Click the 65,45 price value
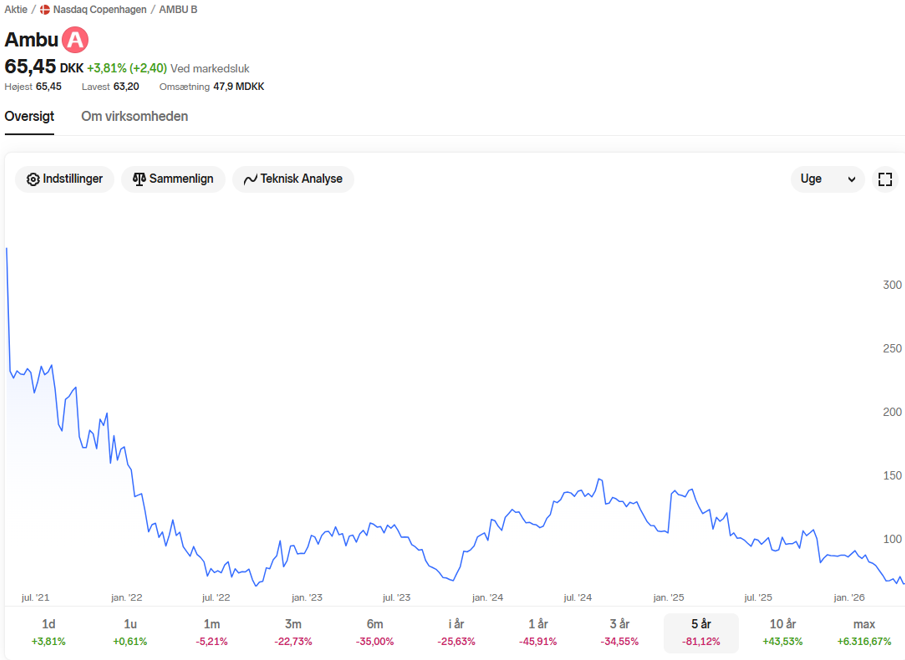905x660 pixels. (30, 67)
